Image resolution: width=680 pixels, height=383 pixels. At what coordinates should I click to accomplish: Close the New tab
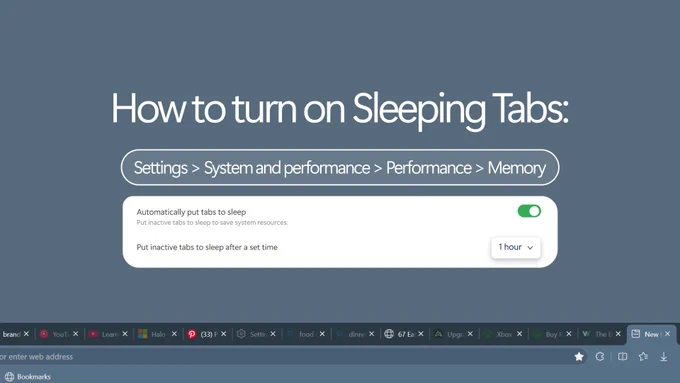[x=667, y=334]
